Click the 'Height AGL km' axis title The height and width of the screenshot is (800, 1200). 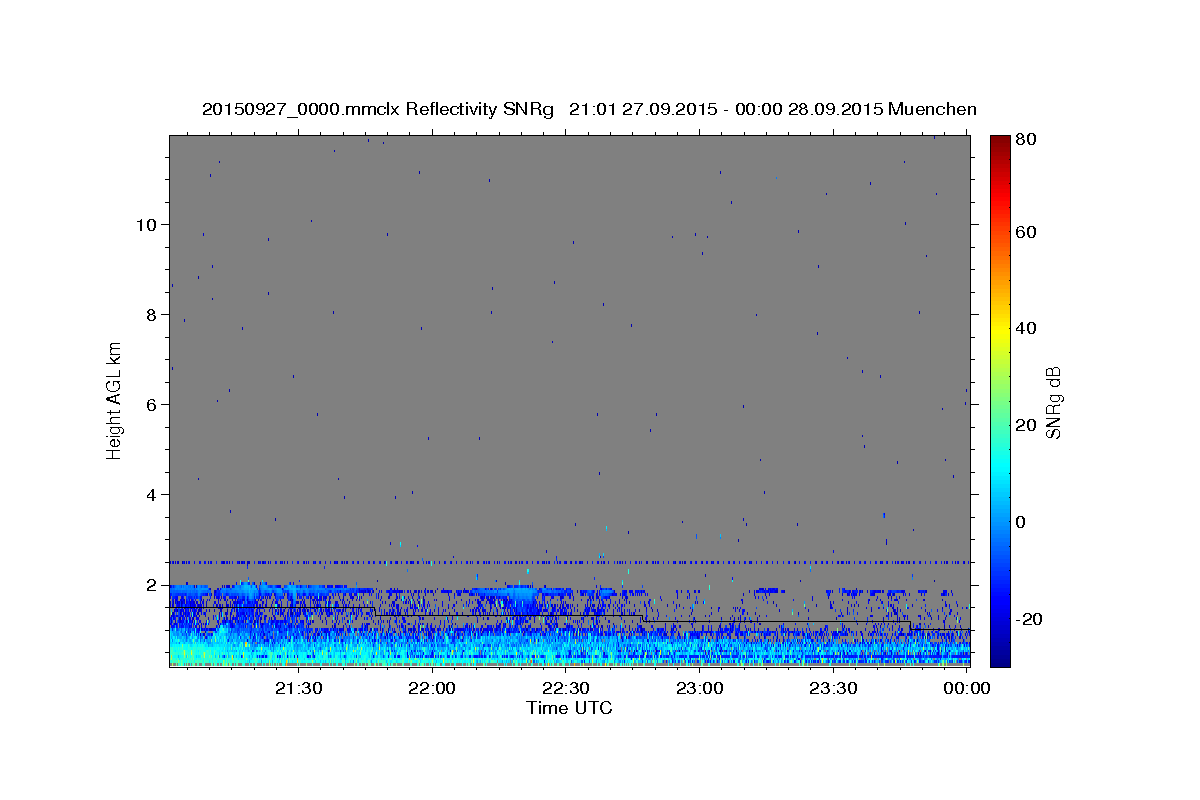click(115, 400)
